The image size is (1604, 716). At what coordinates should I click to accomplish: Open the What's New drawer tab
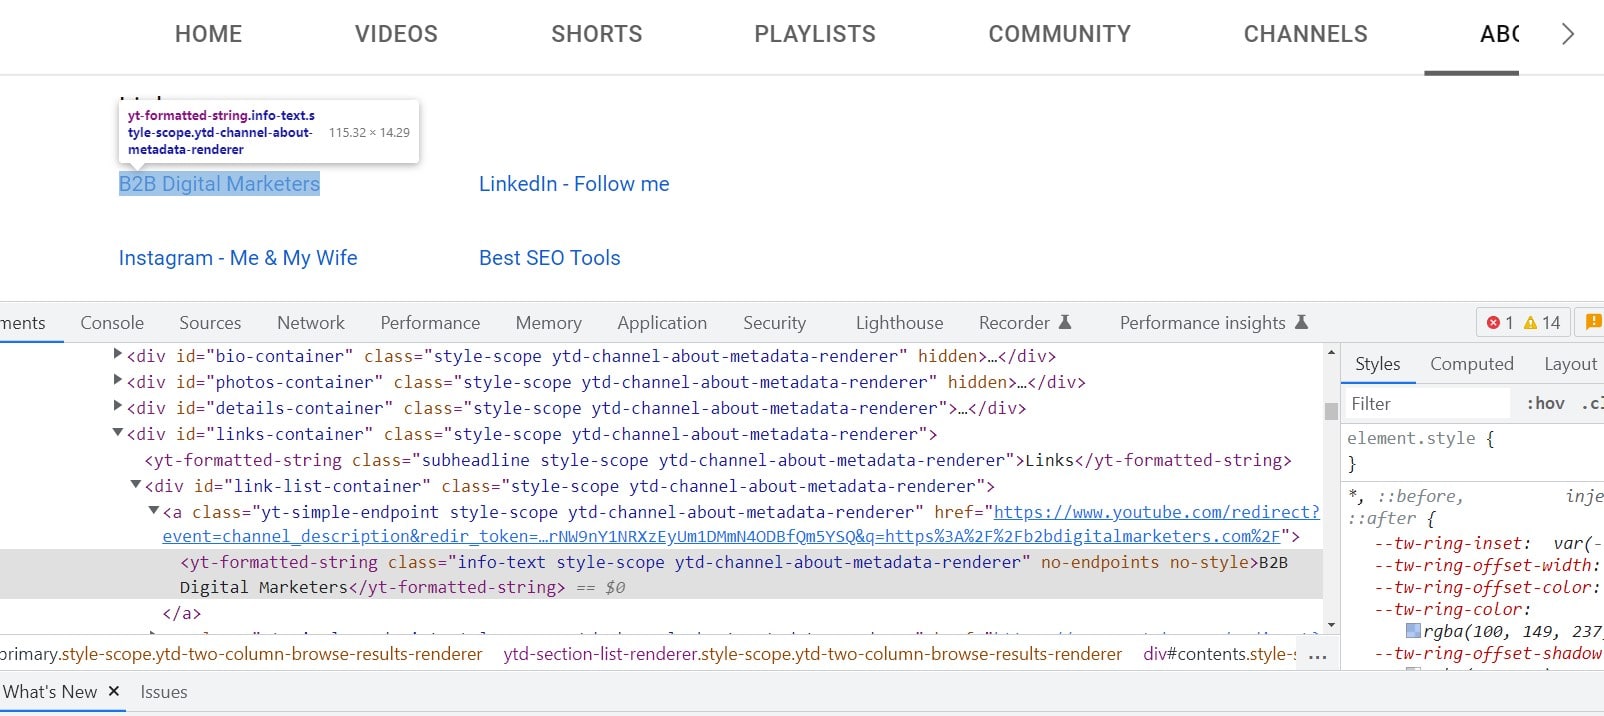(x=50, y=691)
